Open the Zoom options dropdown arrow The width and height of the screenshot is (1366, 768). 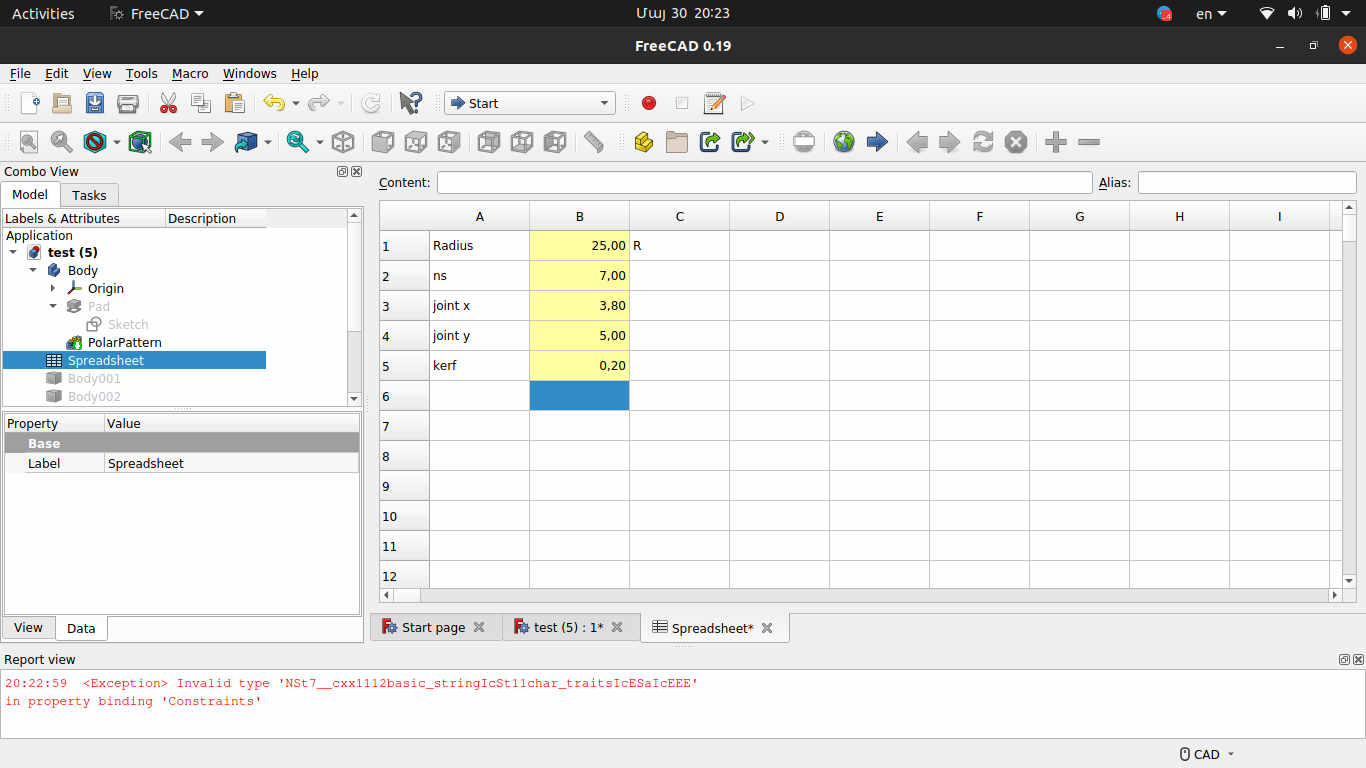319,142
